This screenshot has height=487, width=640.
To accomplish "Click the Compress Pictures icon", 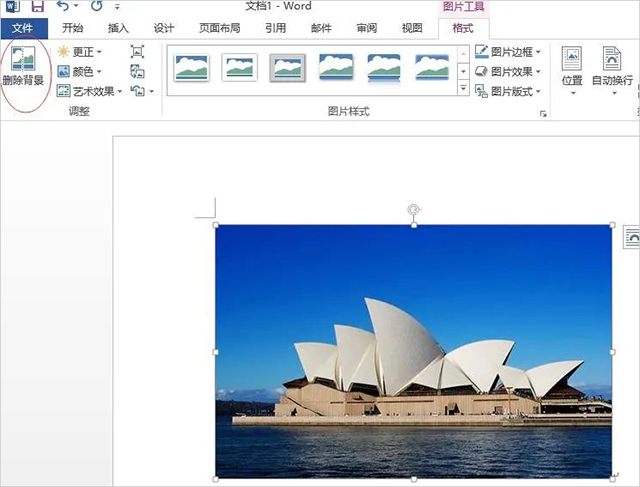I will click(138, 52).
